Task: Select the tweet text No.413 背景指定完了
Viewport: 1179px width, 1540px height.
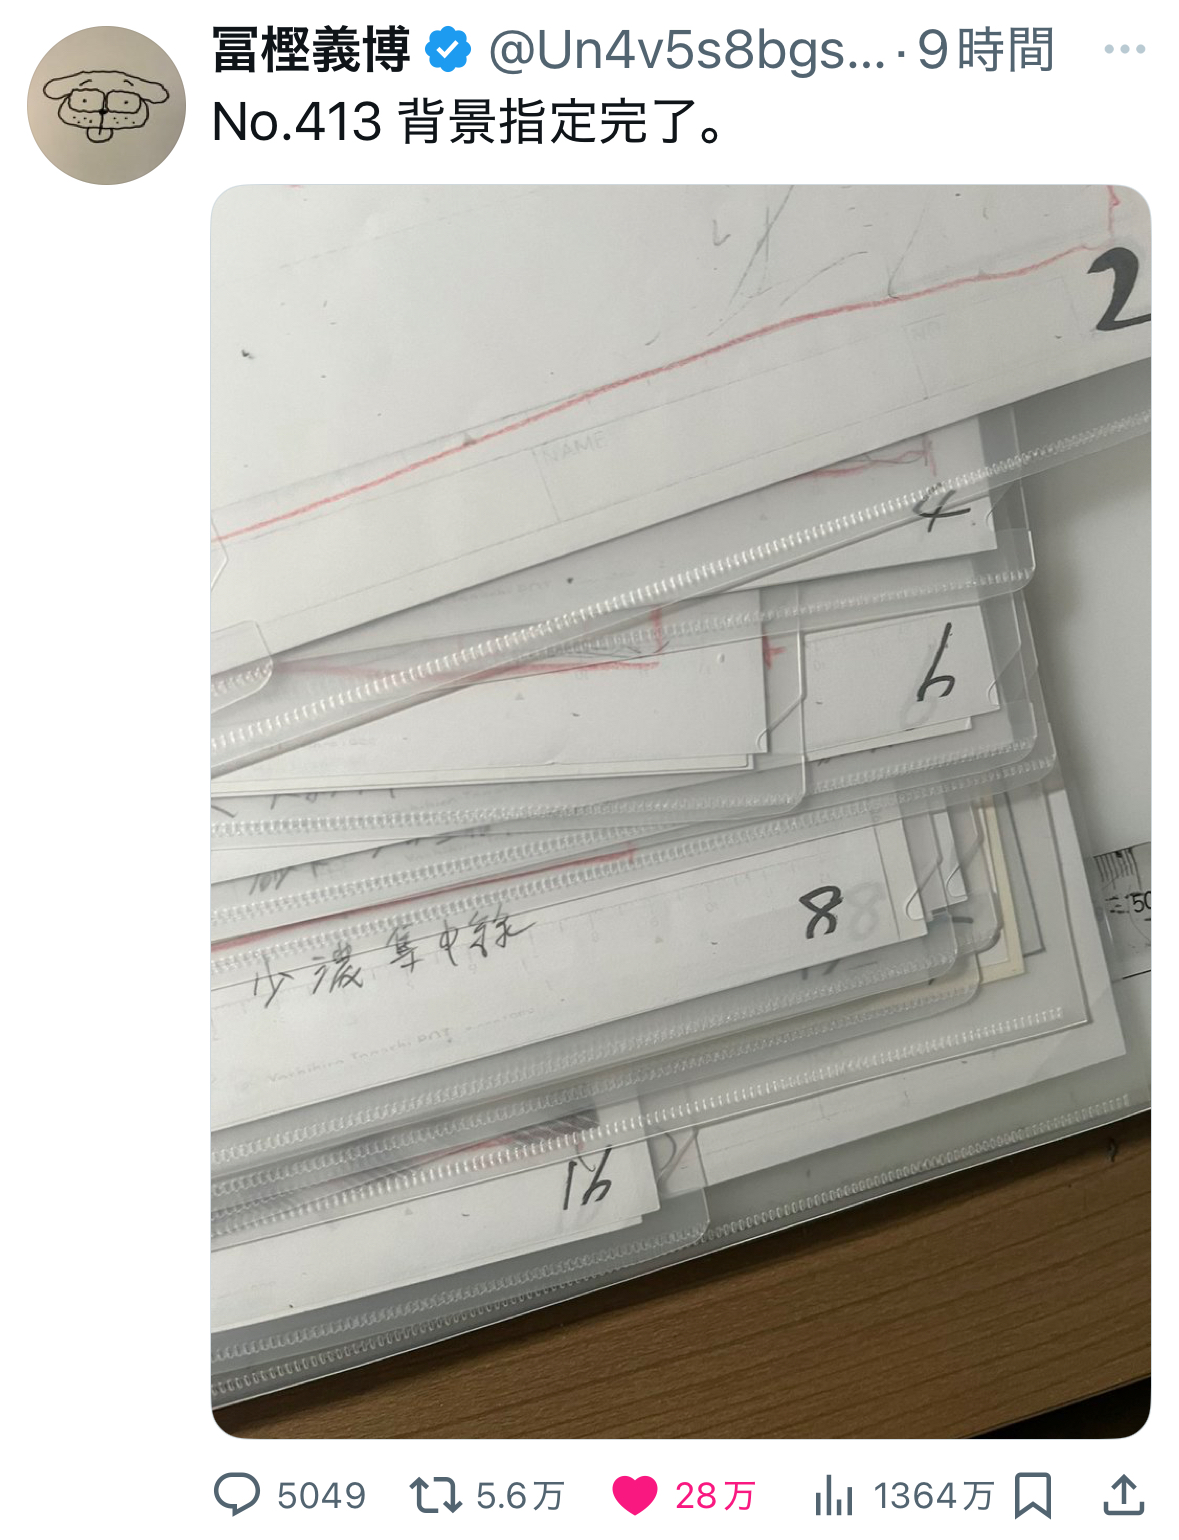Action: [x=469, y=123]
